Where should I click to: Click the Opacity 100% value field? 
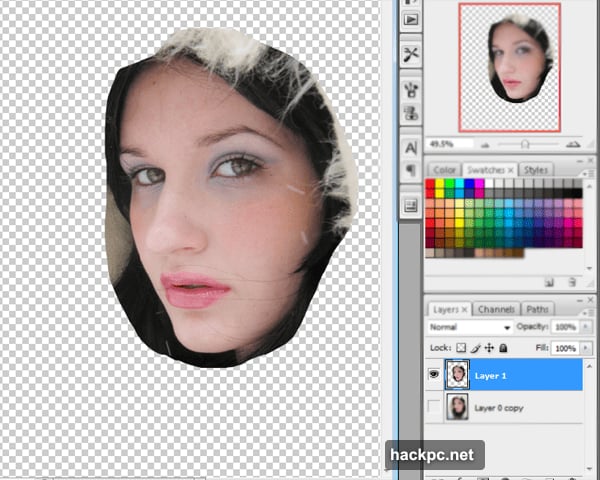point(566,327)
